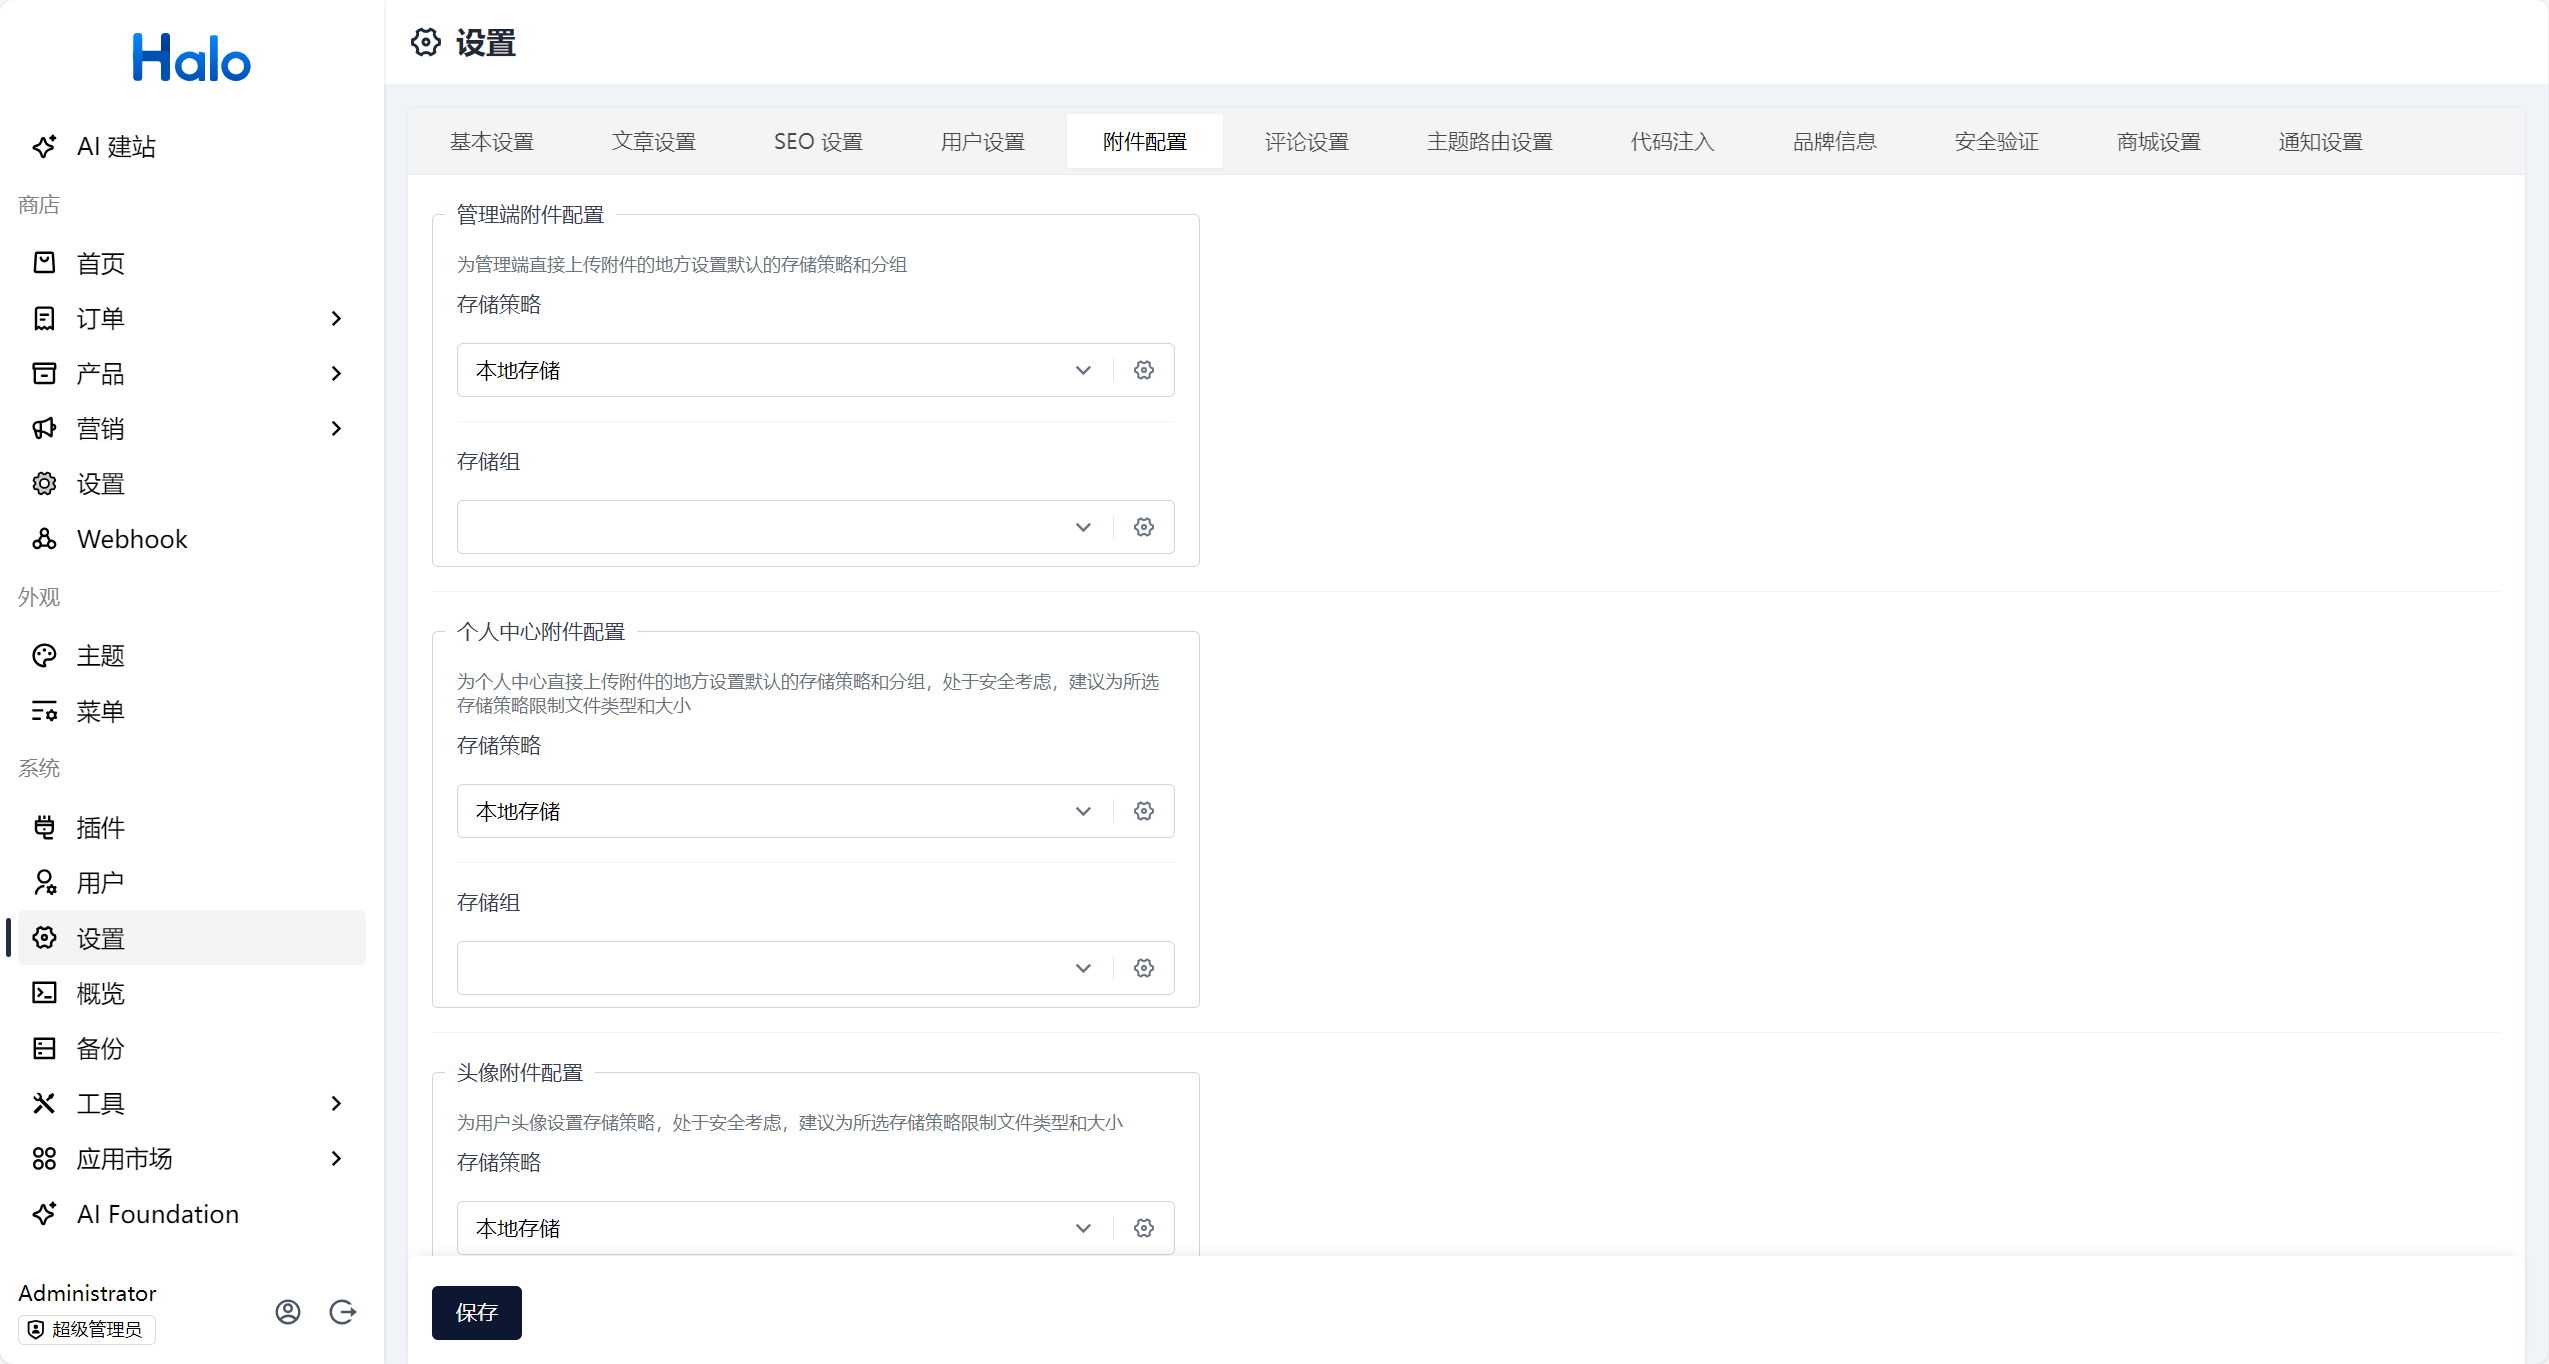Switch to 品牌信息 tab
The width and height of the screenshot is (2549, 1364).
pos(1835,142)
